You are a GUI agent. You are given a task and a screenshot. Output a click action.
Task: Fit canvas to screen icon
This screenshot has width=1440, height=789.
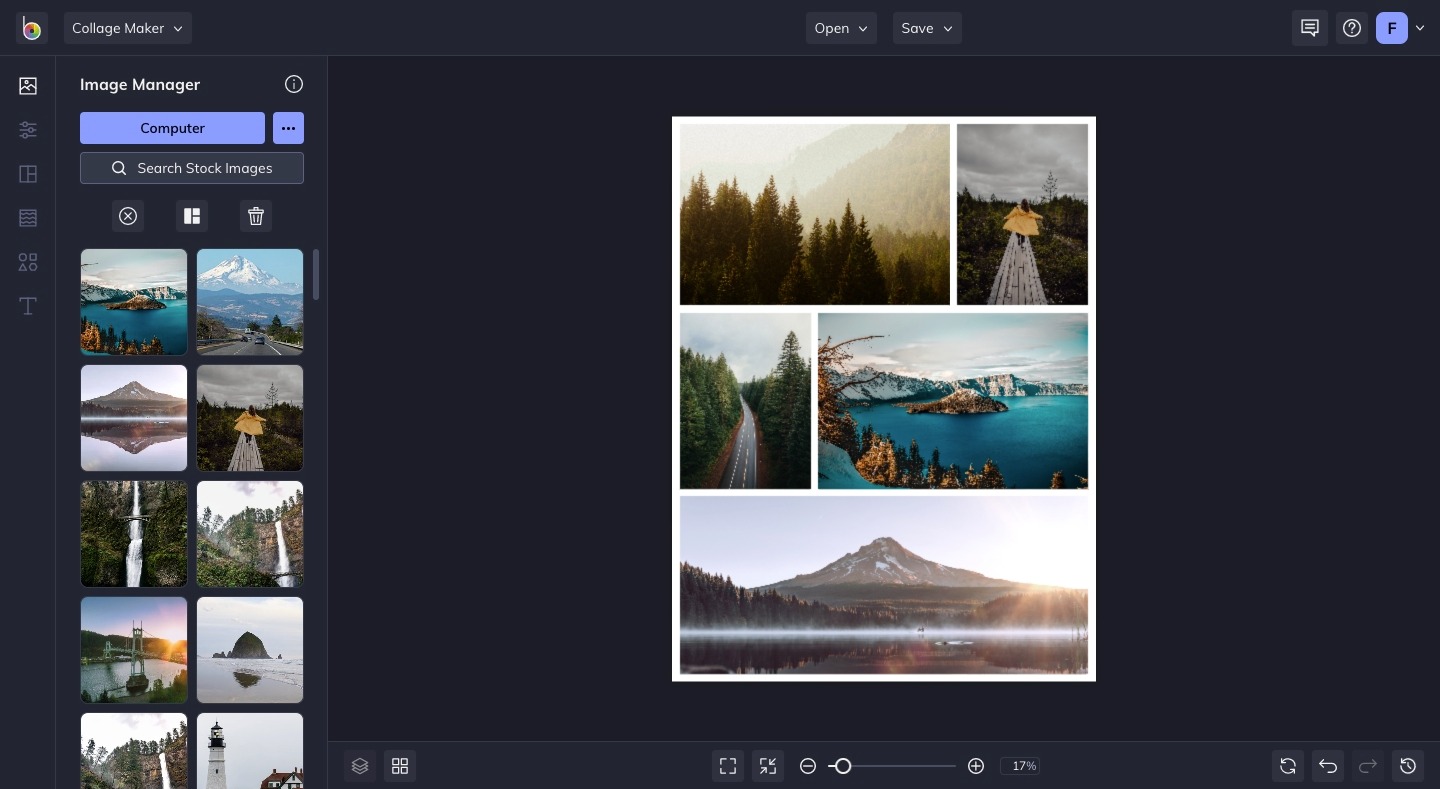pos(728,766)
